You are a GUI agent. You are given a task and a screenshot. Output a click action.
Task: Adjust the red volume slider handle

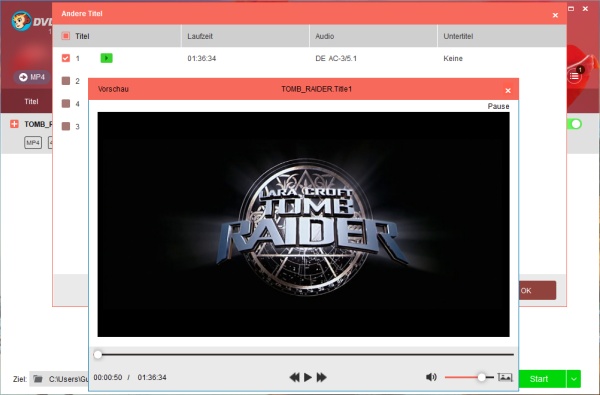[481, 377]
